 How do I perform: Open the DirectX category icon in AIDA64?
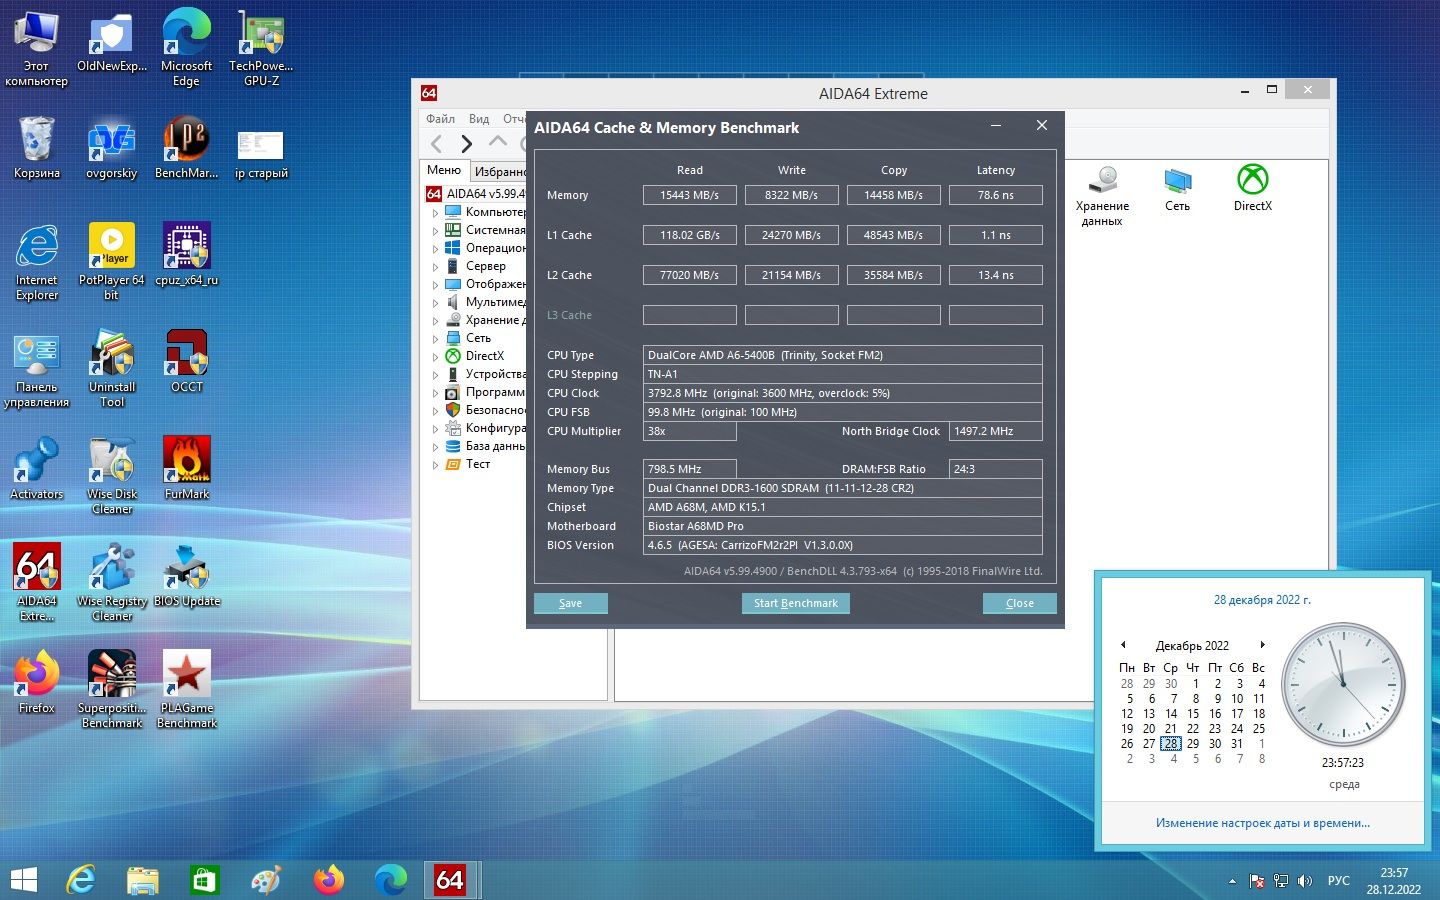(1252, 189)
